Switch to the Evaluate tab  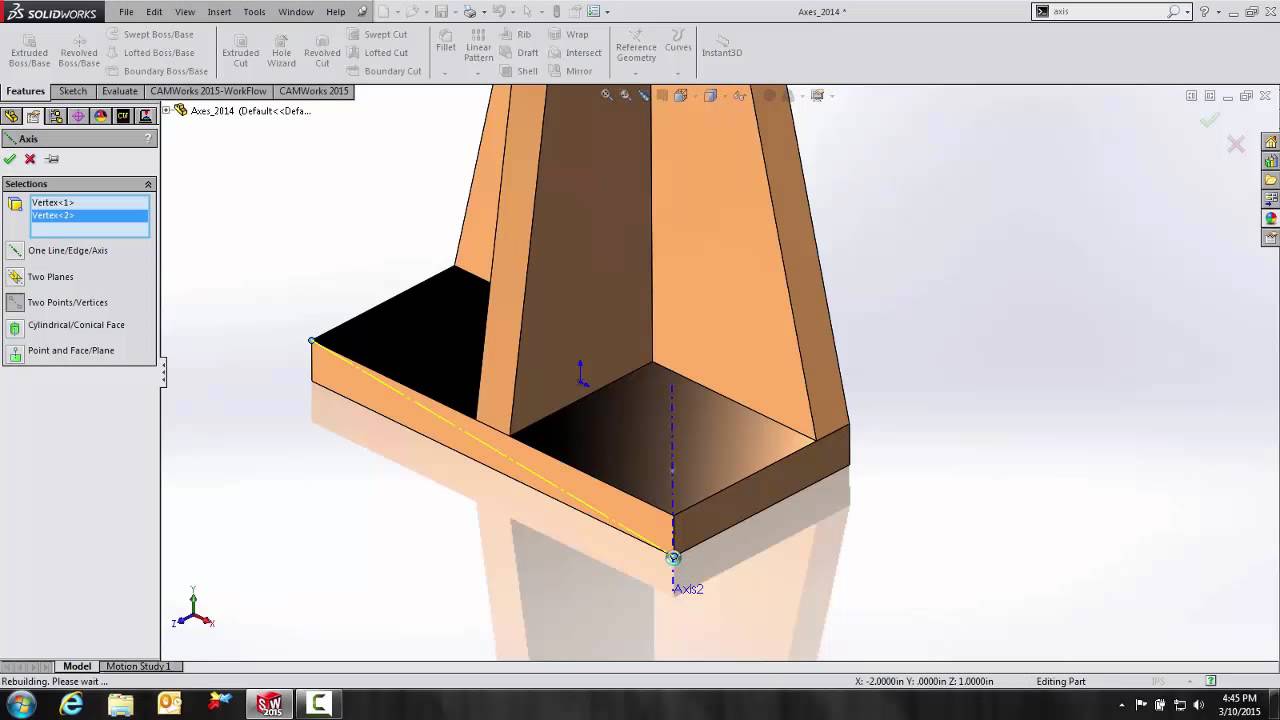(x=120, y=91)
